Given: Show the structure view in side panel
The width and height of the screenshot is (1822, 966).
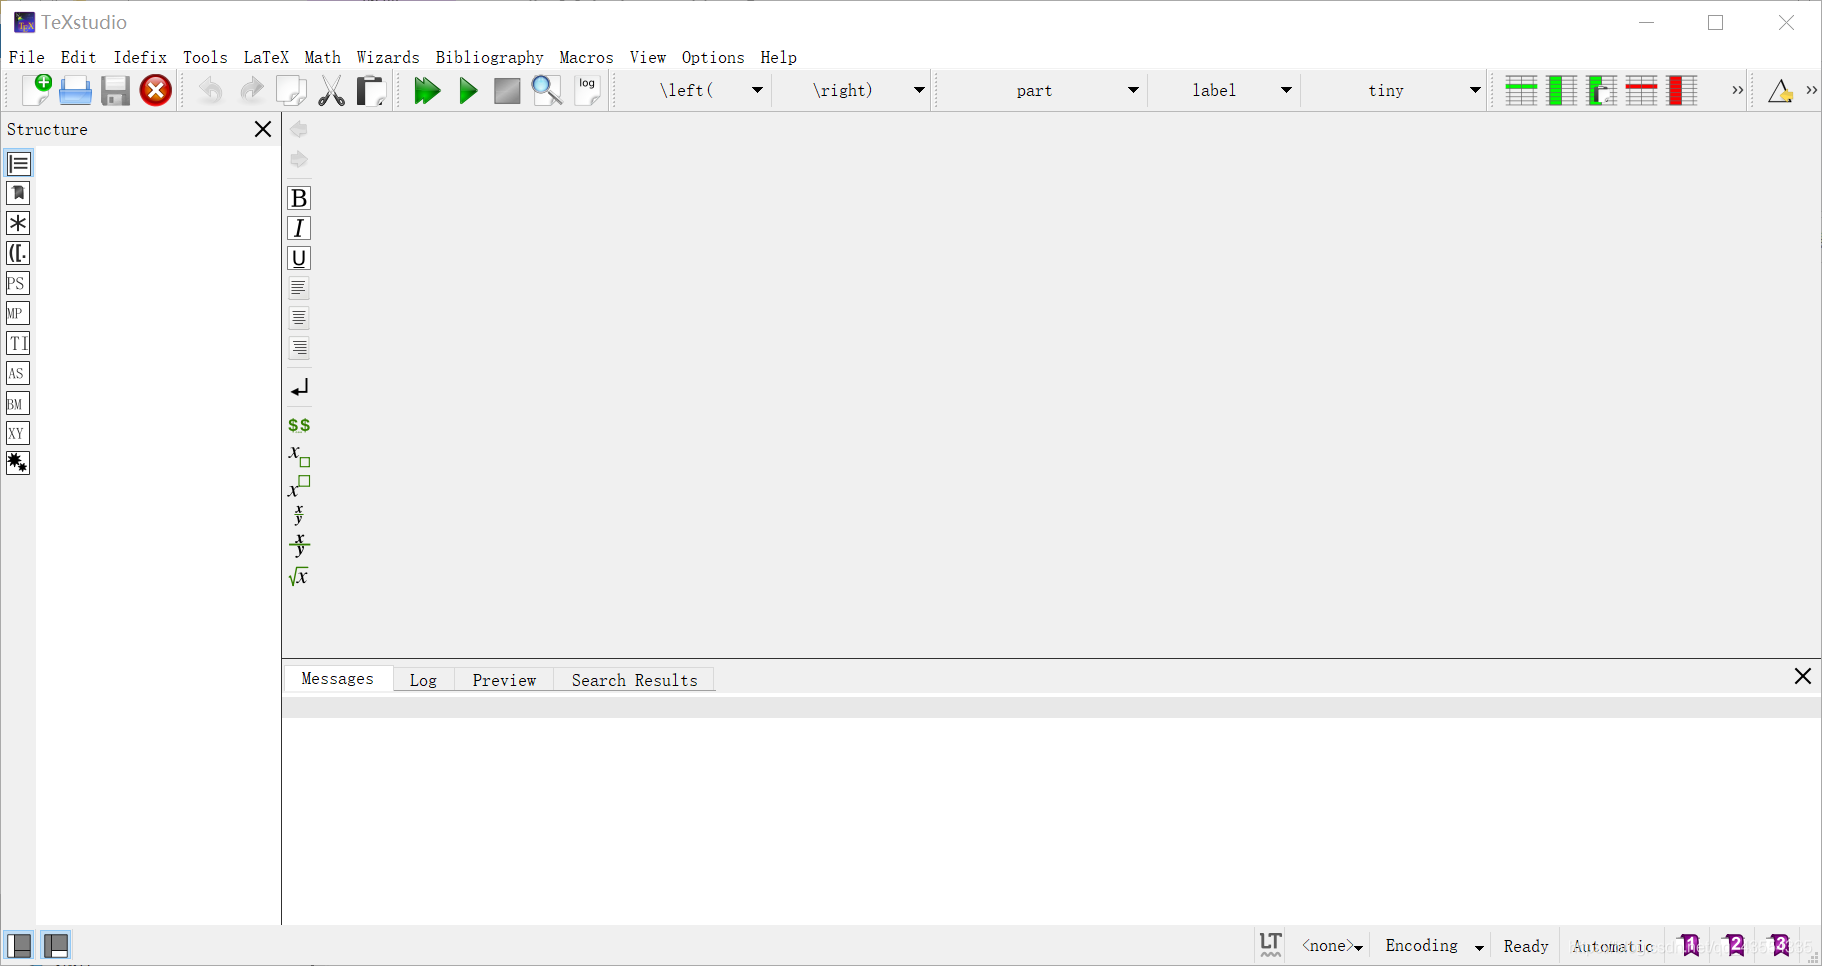Looking at the screenshot, I should (18, 163).
